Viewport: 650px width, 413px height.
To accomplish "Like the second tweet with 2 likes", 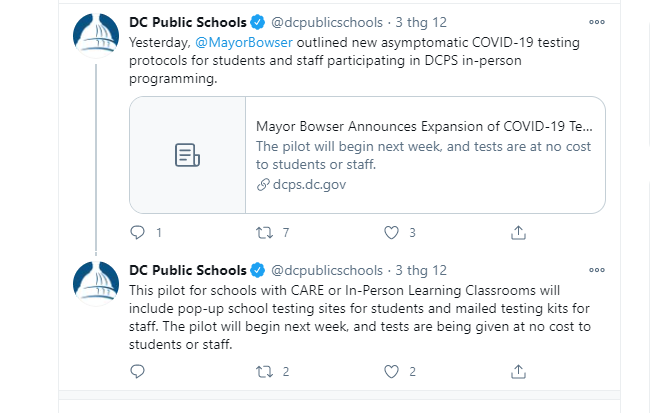I will pyautogui.click(x=391, y=372).
